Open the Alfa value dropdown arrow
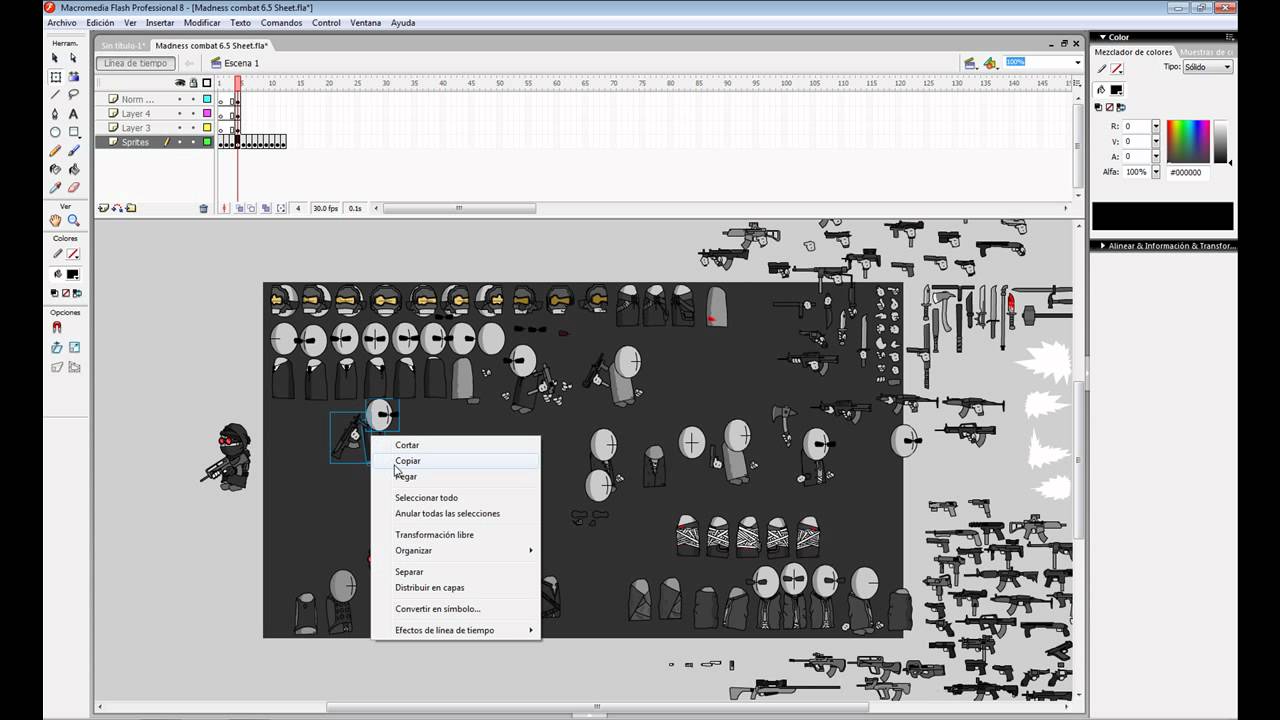 [1156, 172]
